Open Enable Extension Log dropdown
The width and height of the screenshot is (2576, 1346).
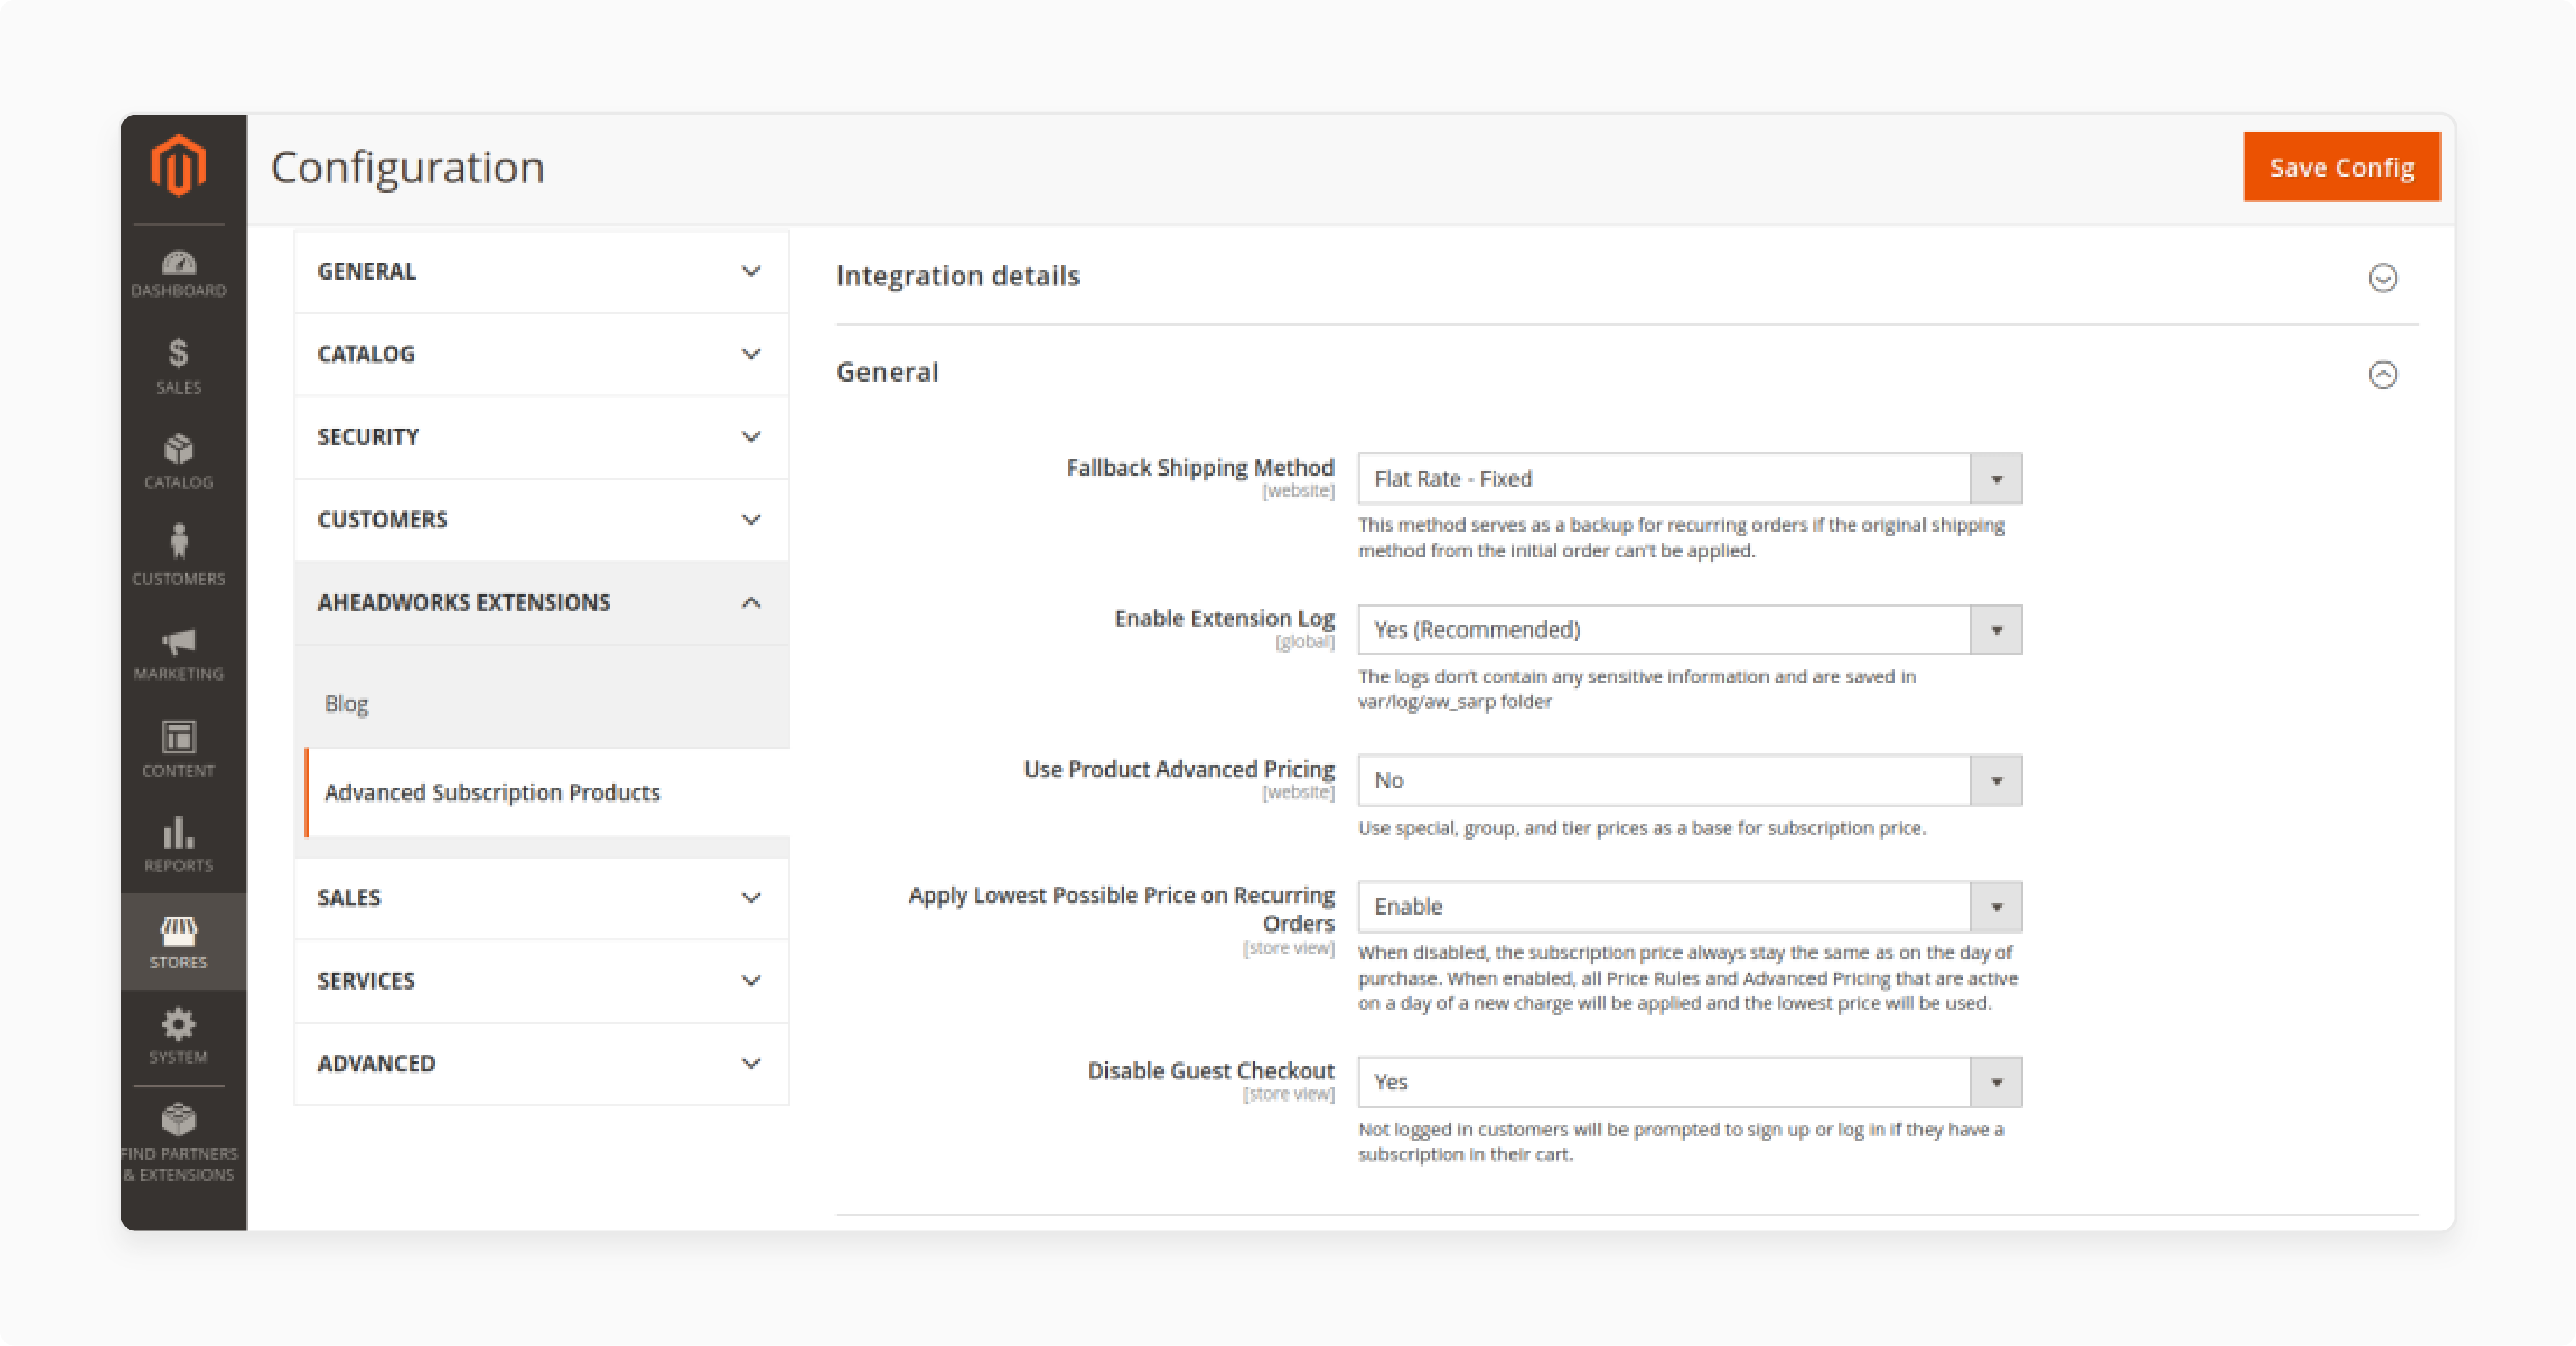pyautogui.click(x=1689, y=630)
